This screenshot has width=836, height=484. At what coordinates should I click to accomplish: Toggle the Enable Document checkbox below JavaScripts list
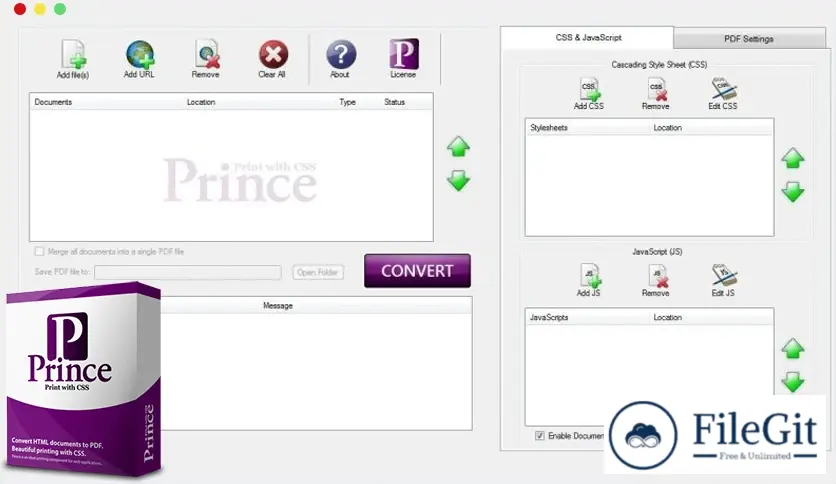[x=540, y=435]
